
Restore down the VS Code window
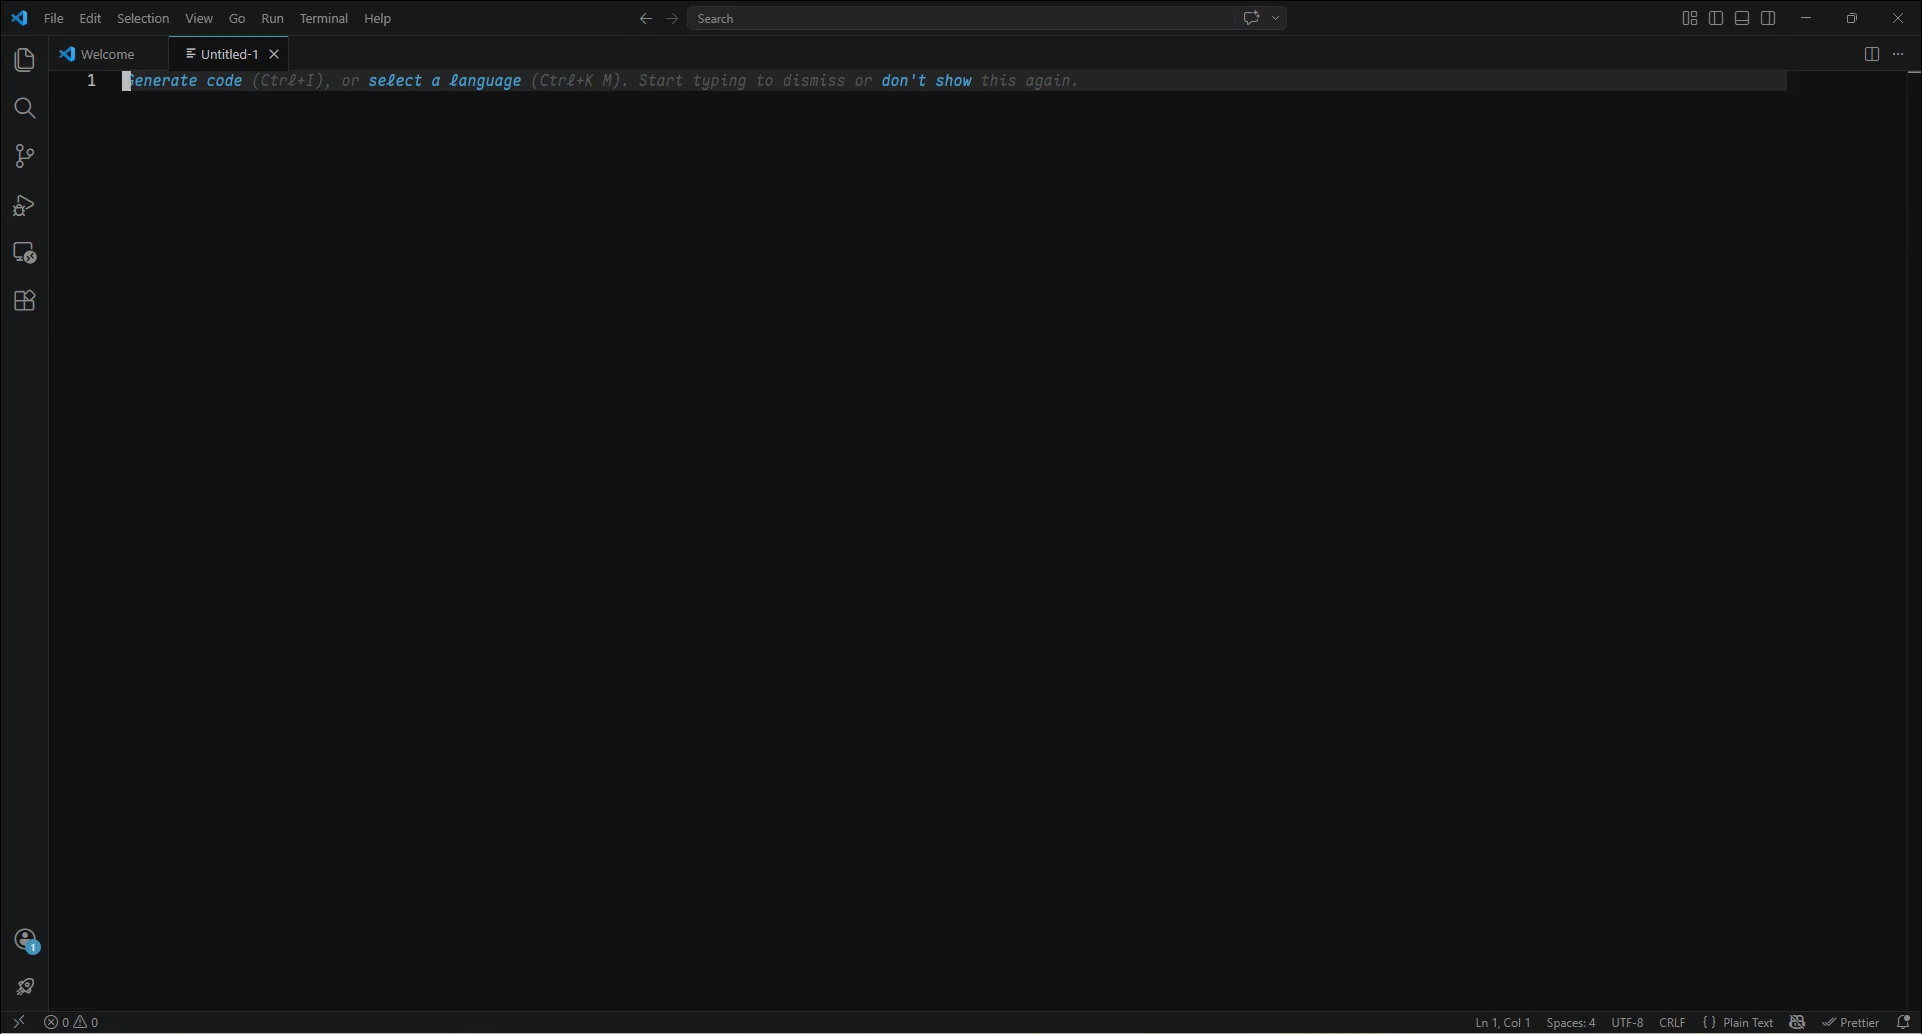[x=1852, y=18]
